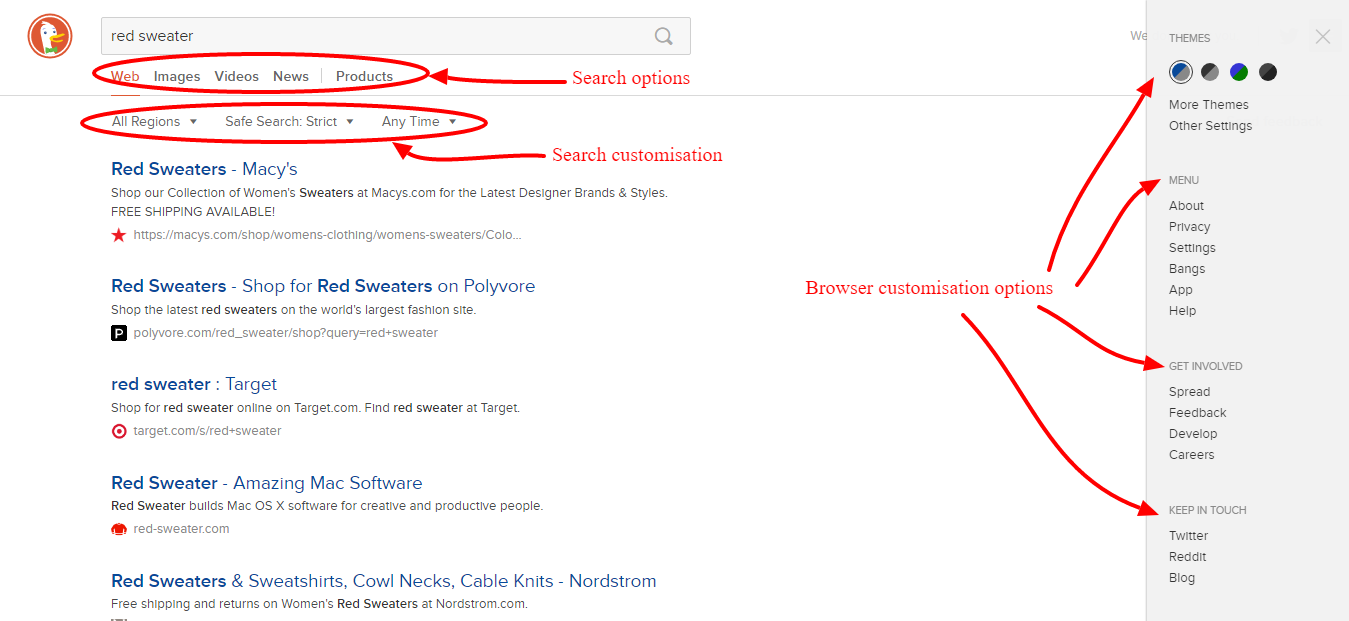The image size is (1349, 621).
Task: Open Privacy in the side menu
Action: [x=1190, y=227]
